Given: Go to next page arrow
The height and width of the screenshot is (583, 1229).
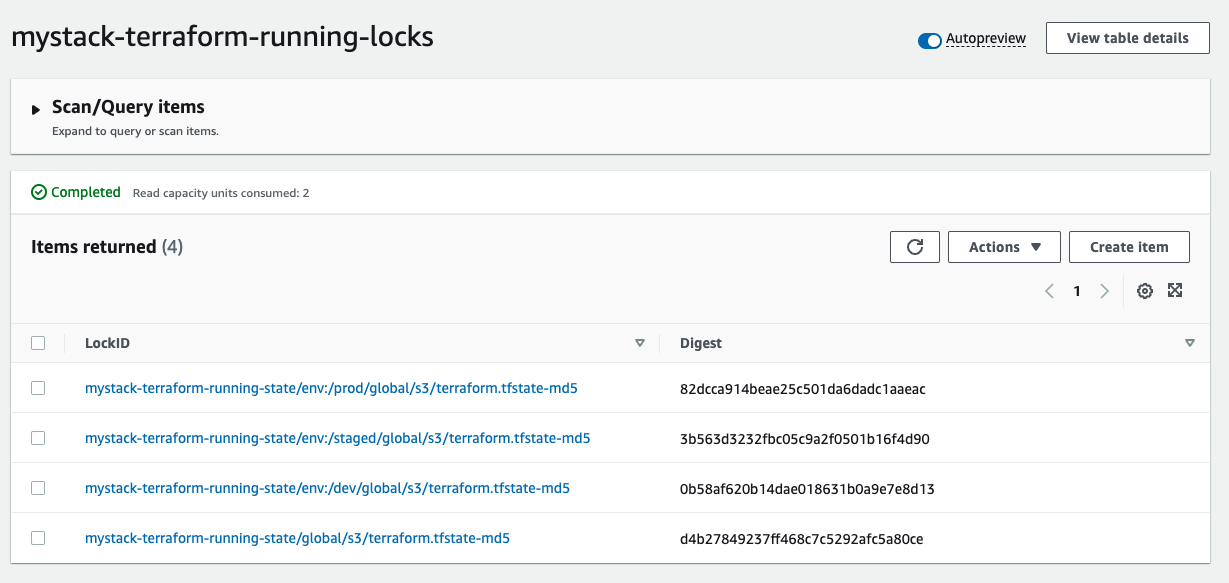Looking at the screenshot, I should point(1104,291).
